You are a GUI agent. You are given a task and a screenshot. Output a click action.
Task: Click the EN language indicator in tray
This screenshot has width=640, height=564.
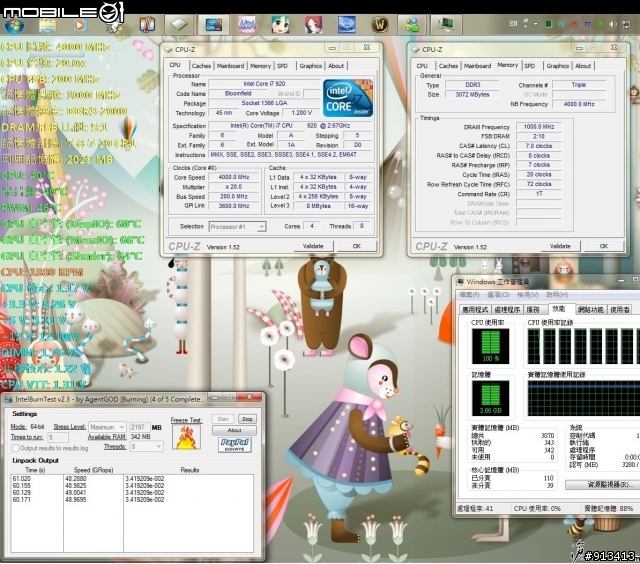513,24
